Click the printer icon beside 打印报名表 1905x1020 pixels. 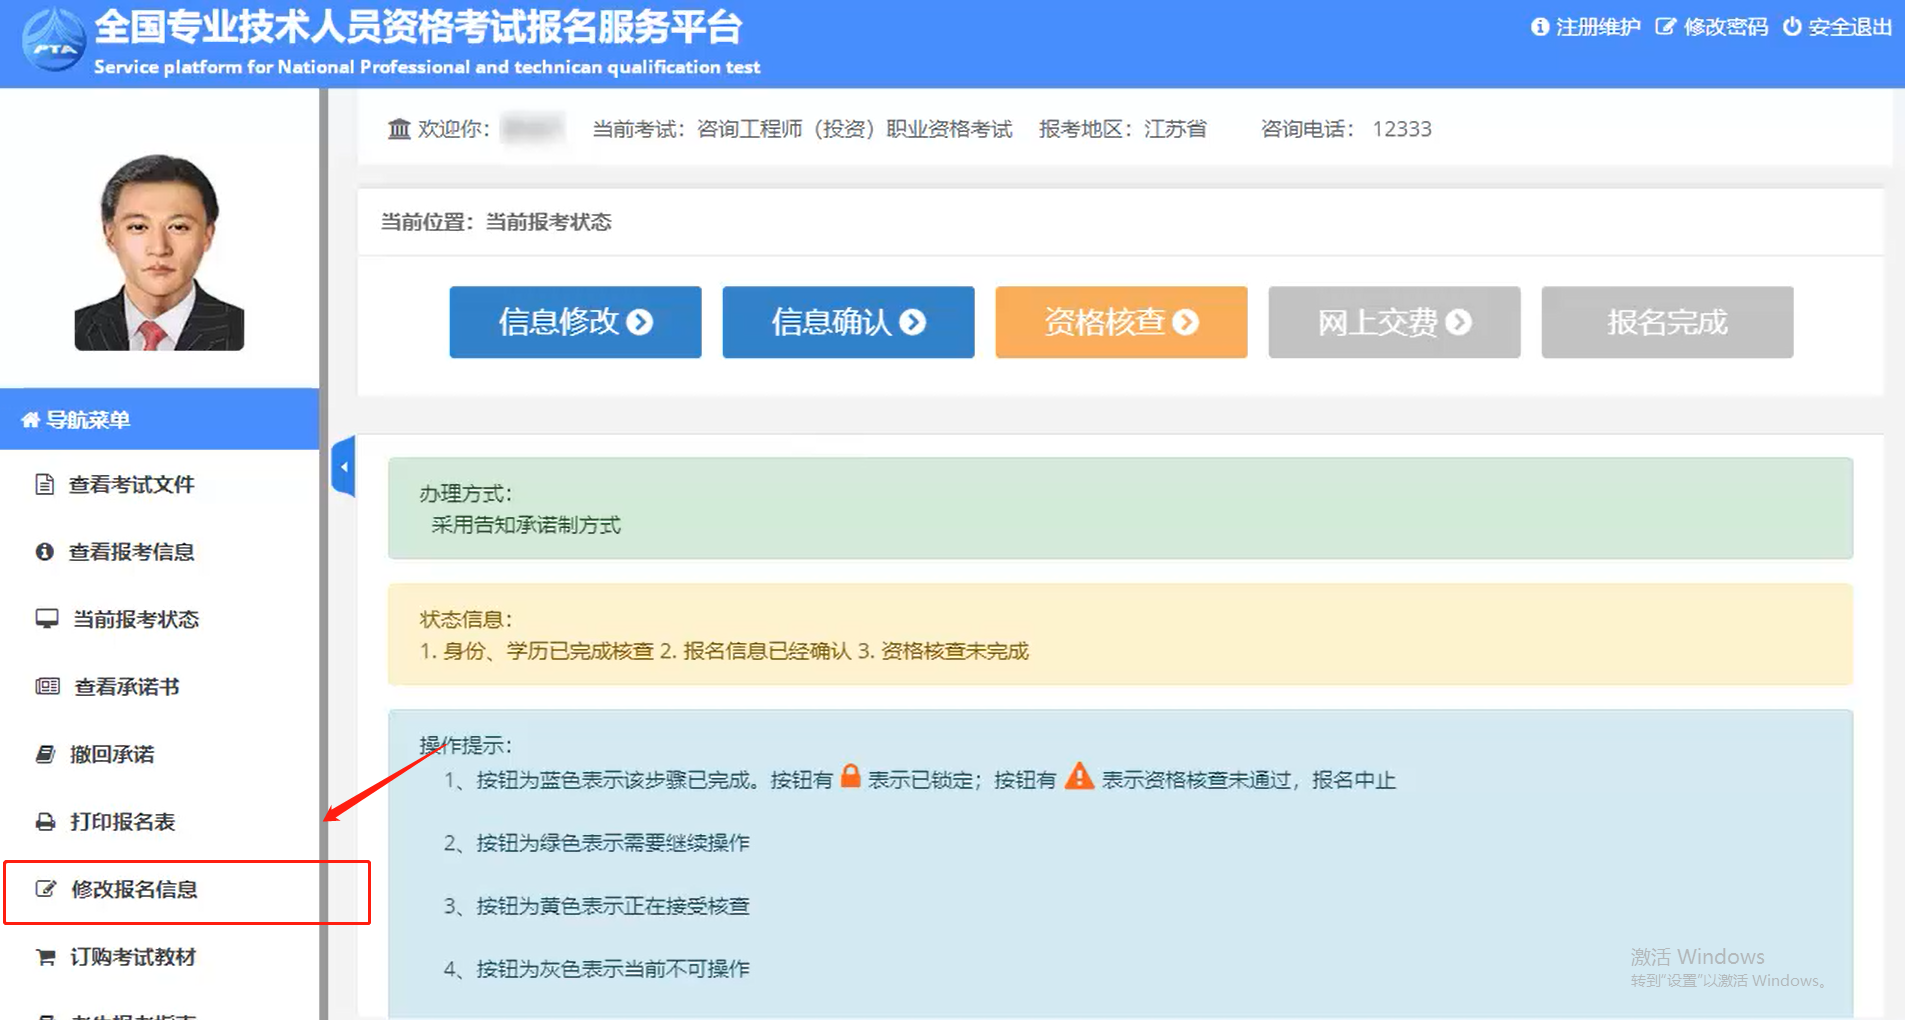tap(46, 822)
